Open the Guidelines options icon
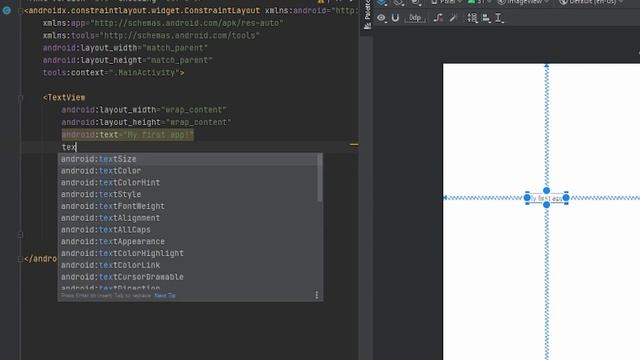This screenshot has width=640, height=360. (499, 18)
